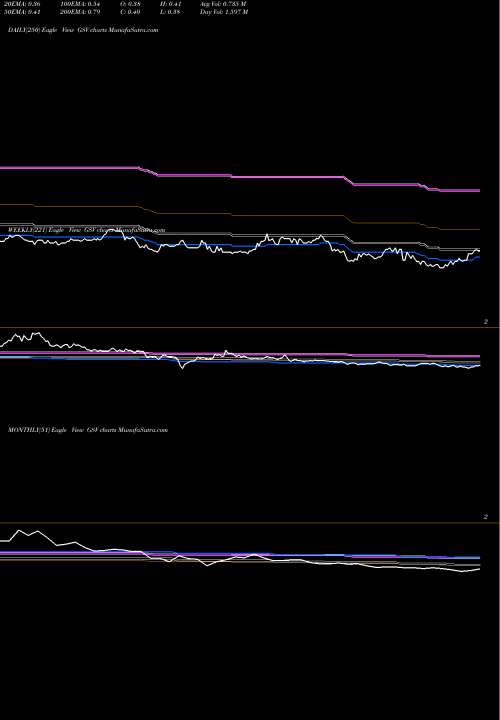Click the open price O: label
The width and height of the screenshot is (500, 720).
[130, 4]
